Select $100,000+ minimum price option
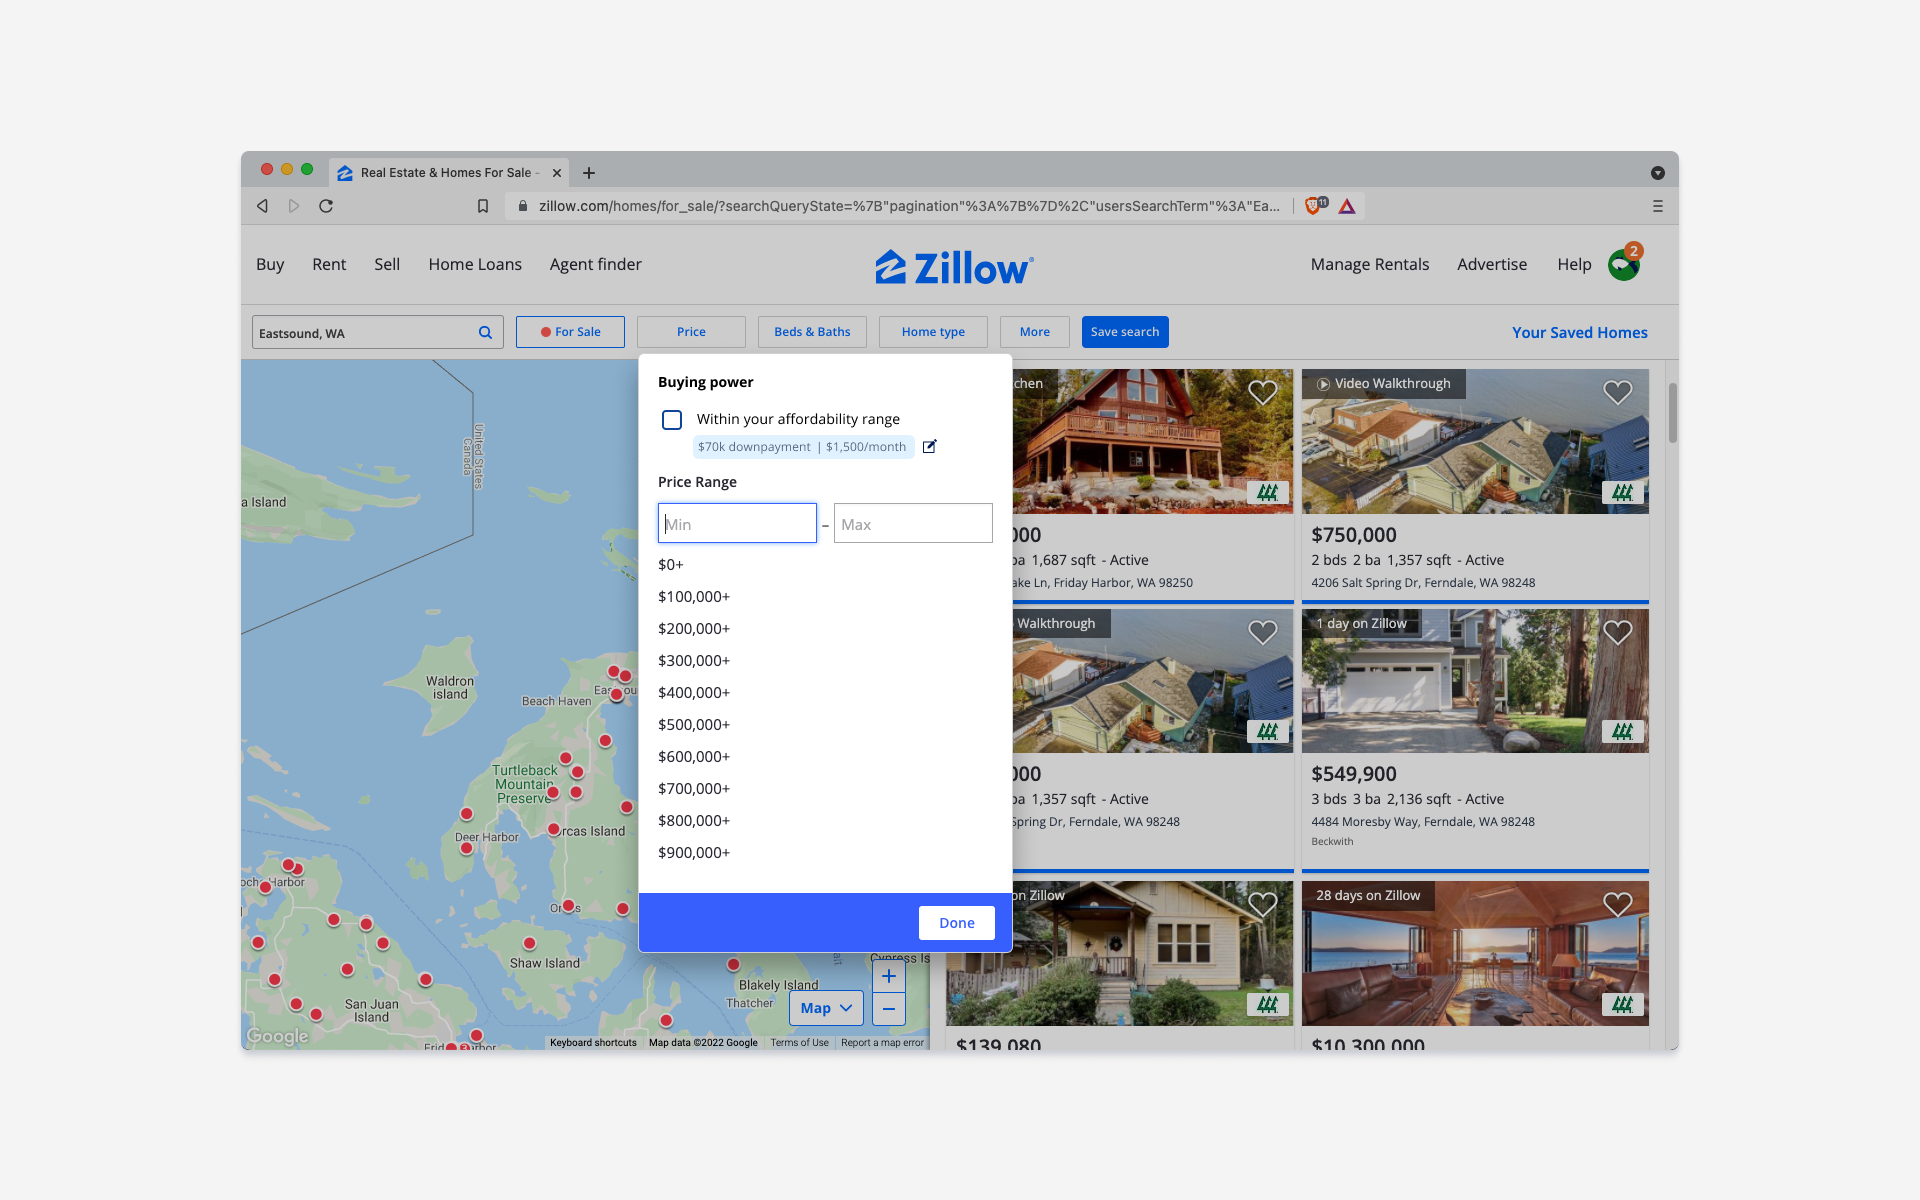Viewport: 1920px width, 1200px height. pos(694,597)
